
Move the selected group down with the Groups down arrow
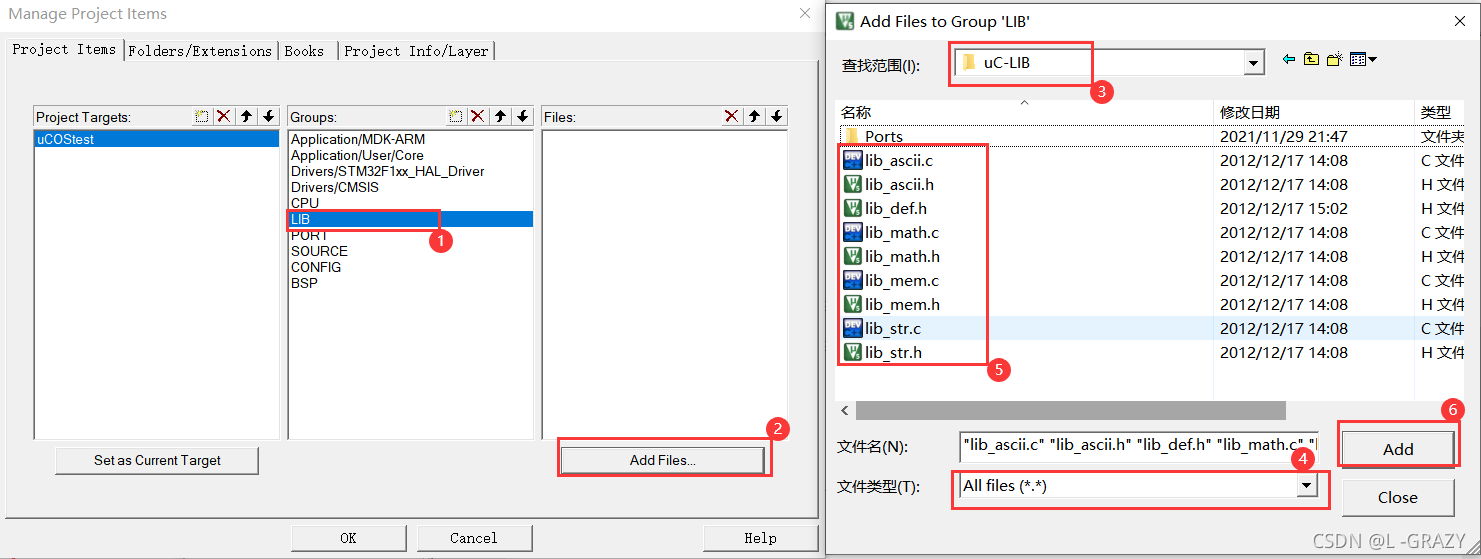522,117
